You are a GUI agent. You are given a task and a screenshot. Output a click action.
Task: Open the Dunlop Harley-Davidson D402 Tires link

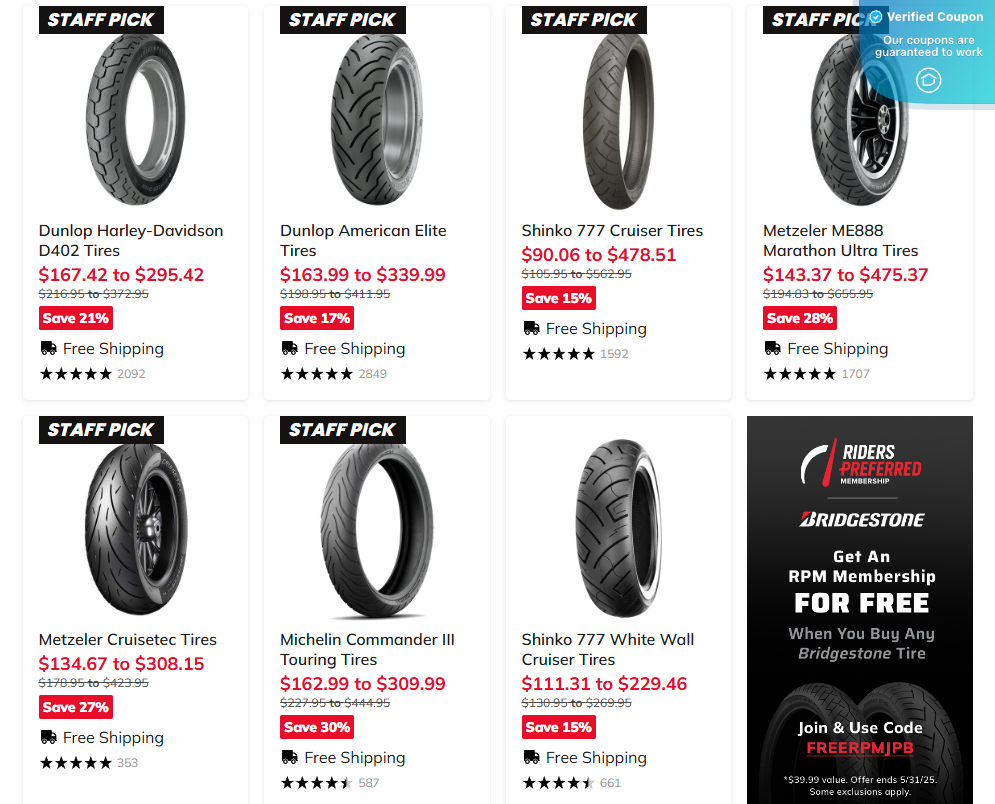click(x=131, y=241)
